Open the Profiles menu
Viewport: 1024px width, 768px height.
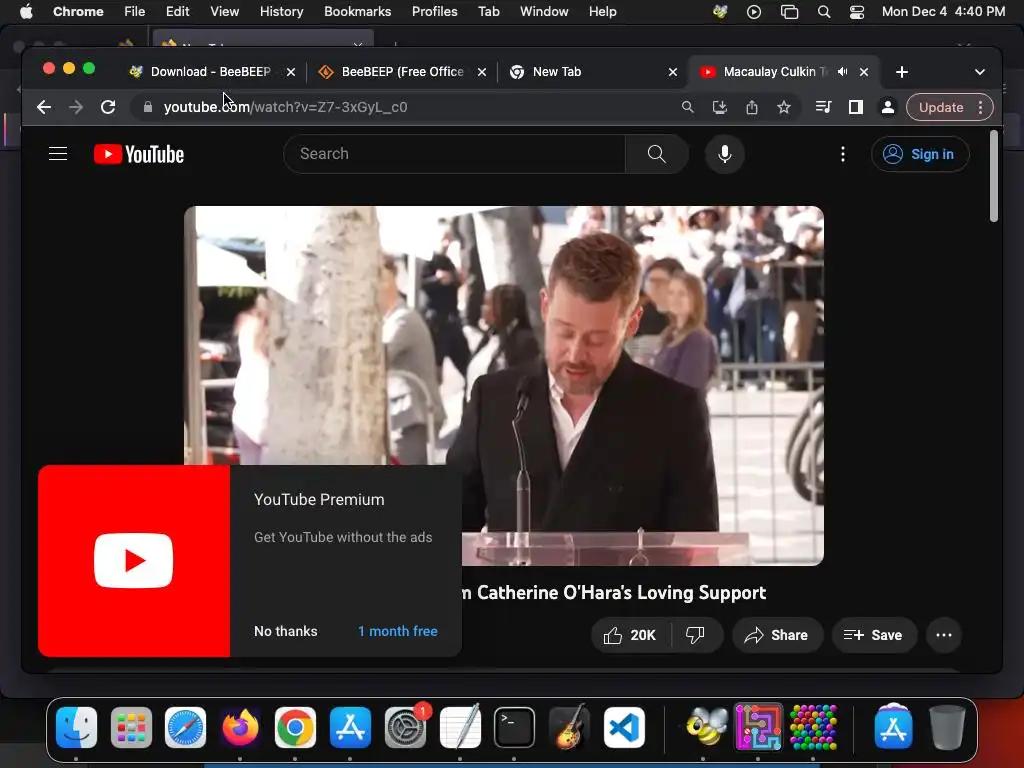[434, 12]
